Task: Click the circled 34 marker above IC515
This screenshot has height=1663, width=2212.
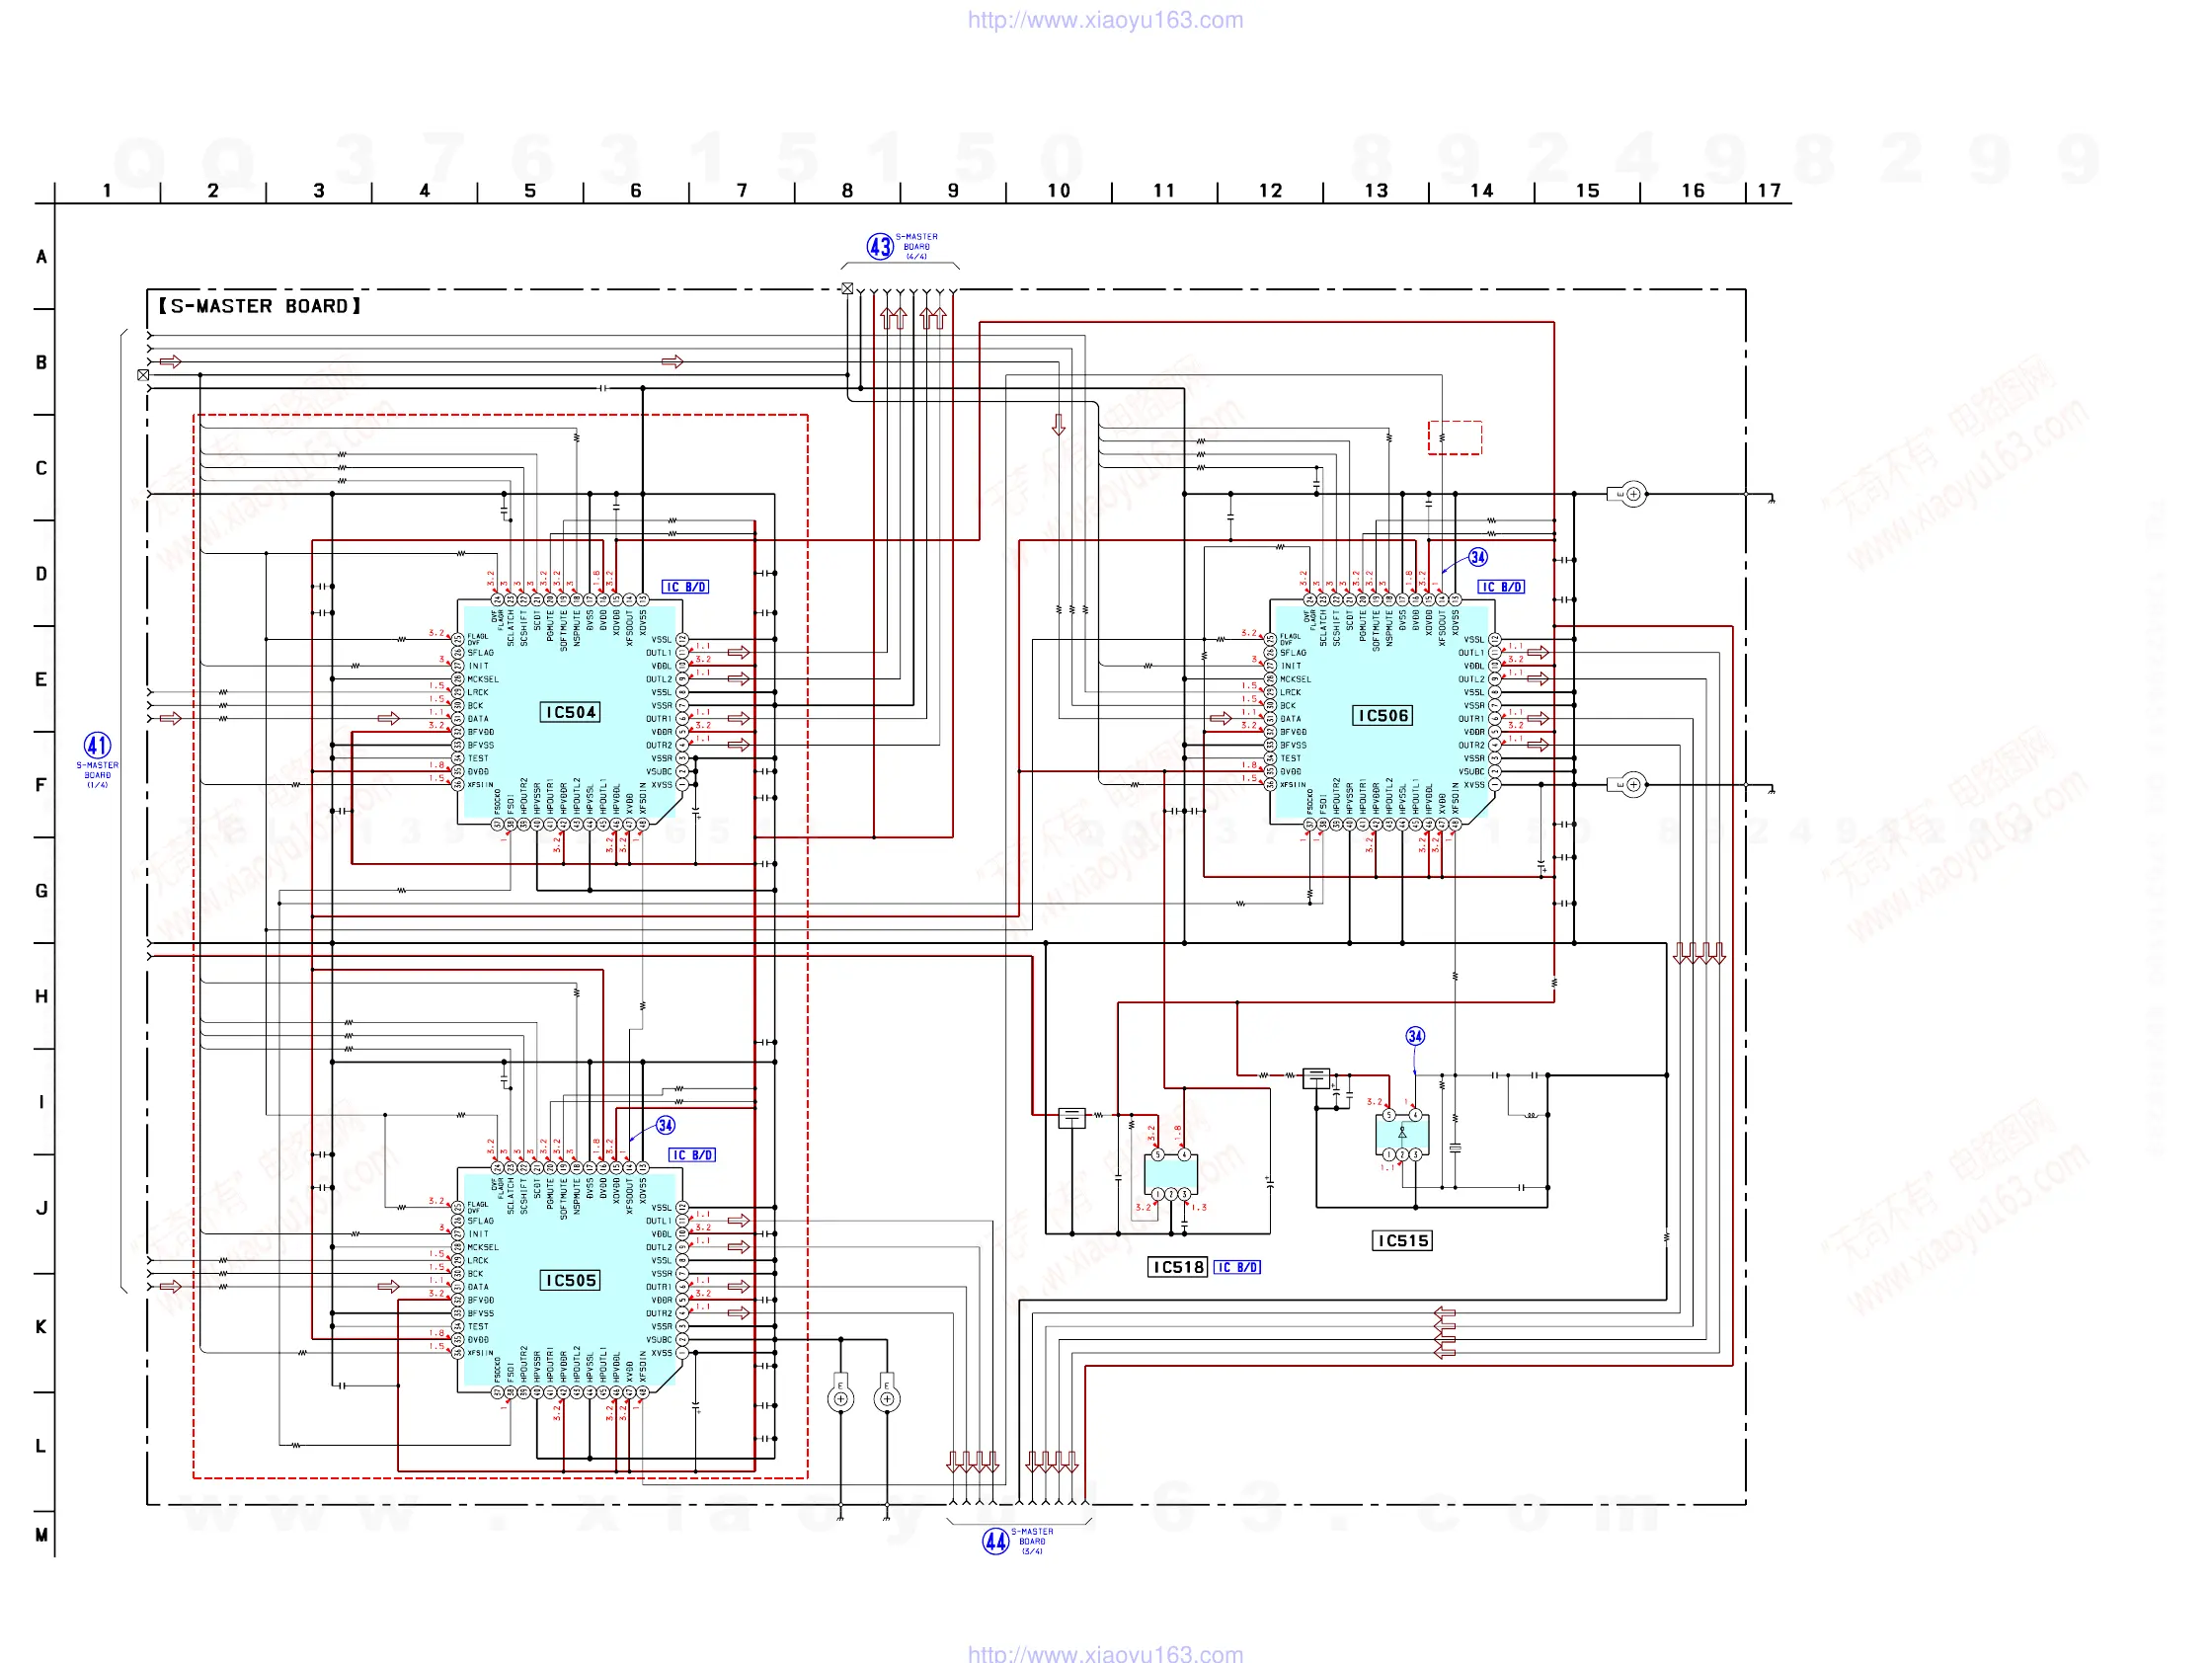Action: 1415,1036
